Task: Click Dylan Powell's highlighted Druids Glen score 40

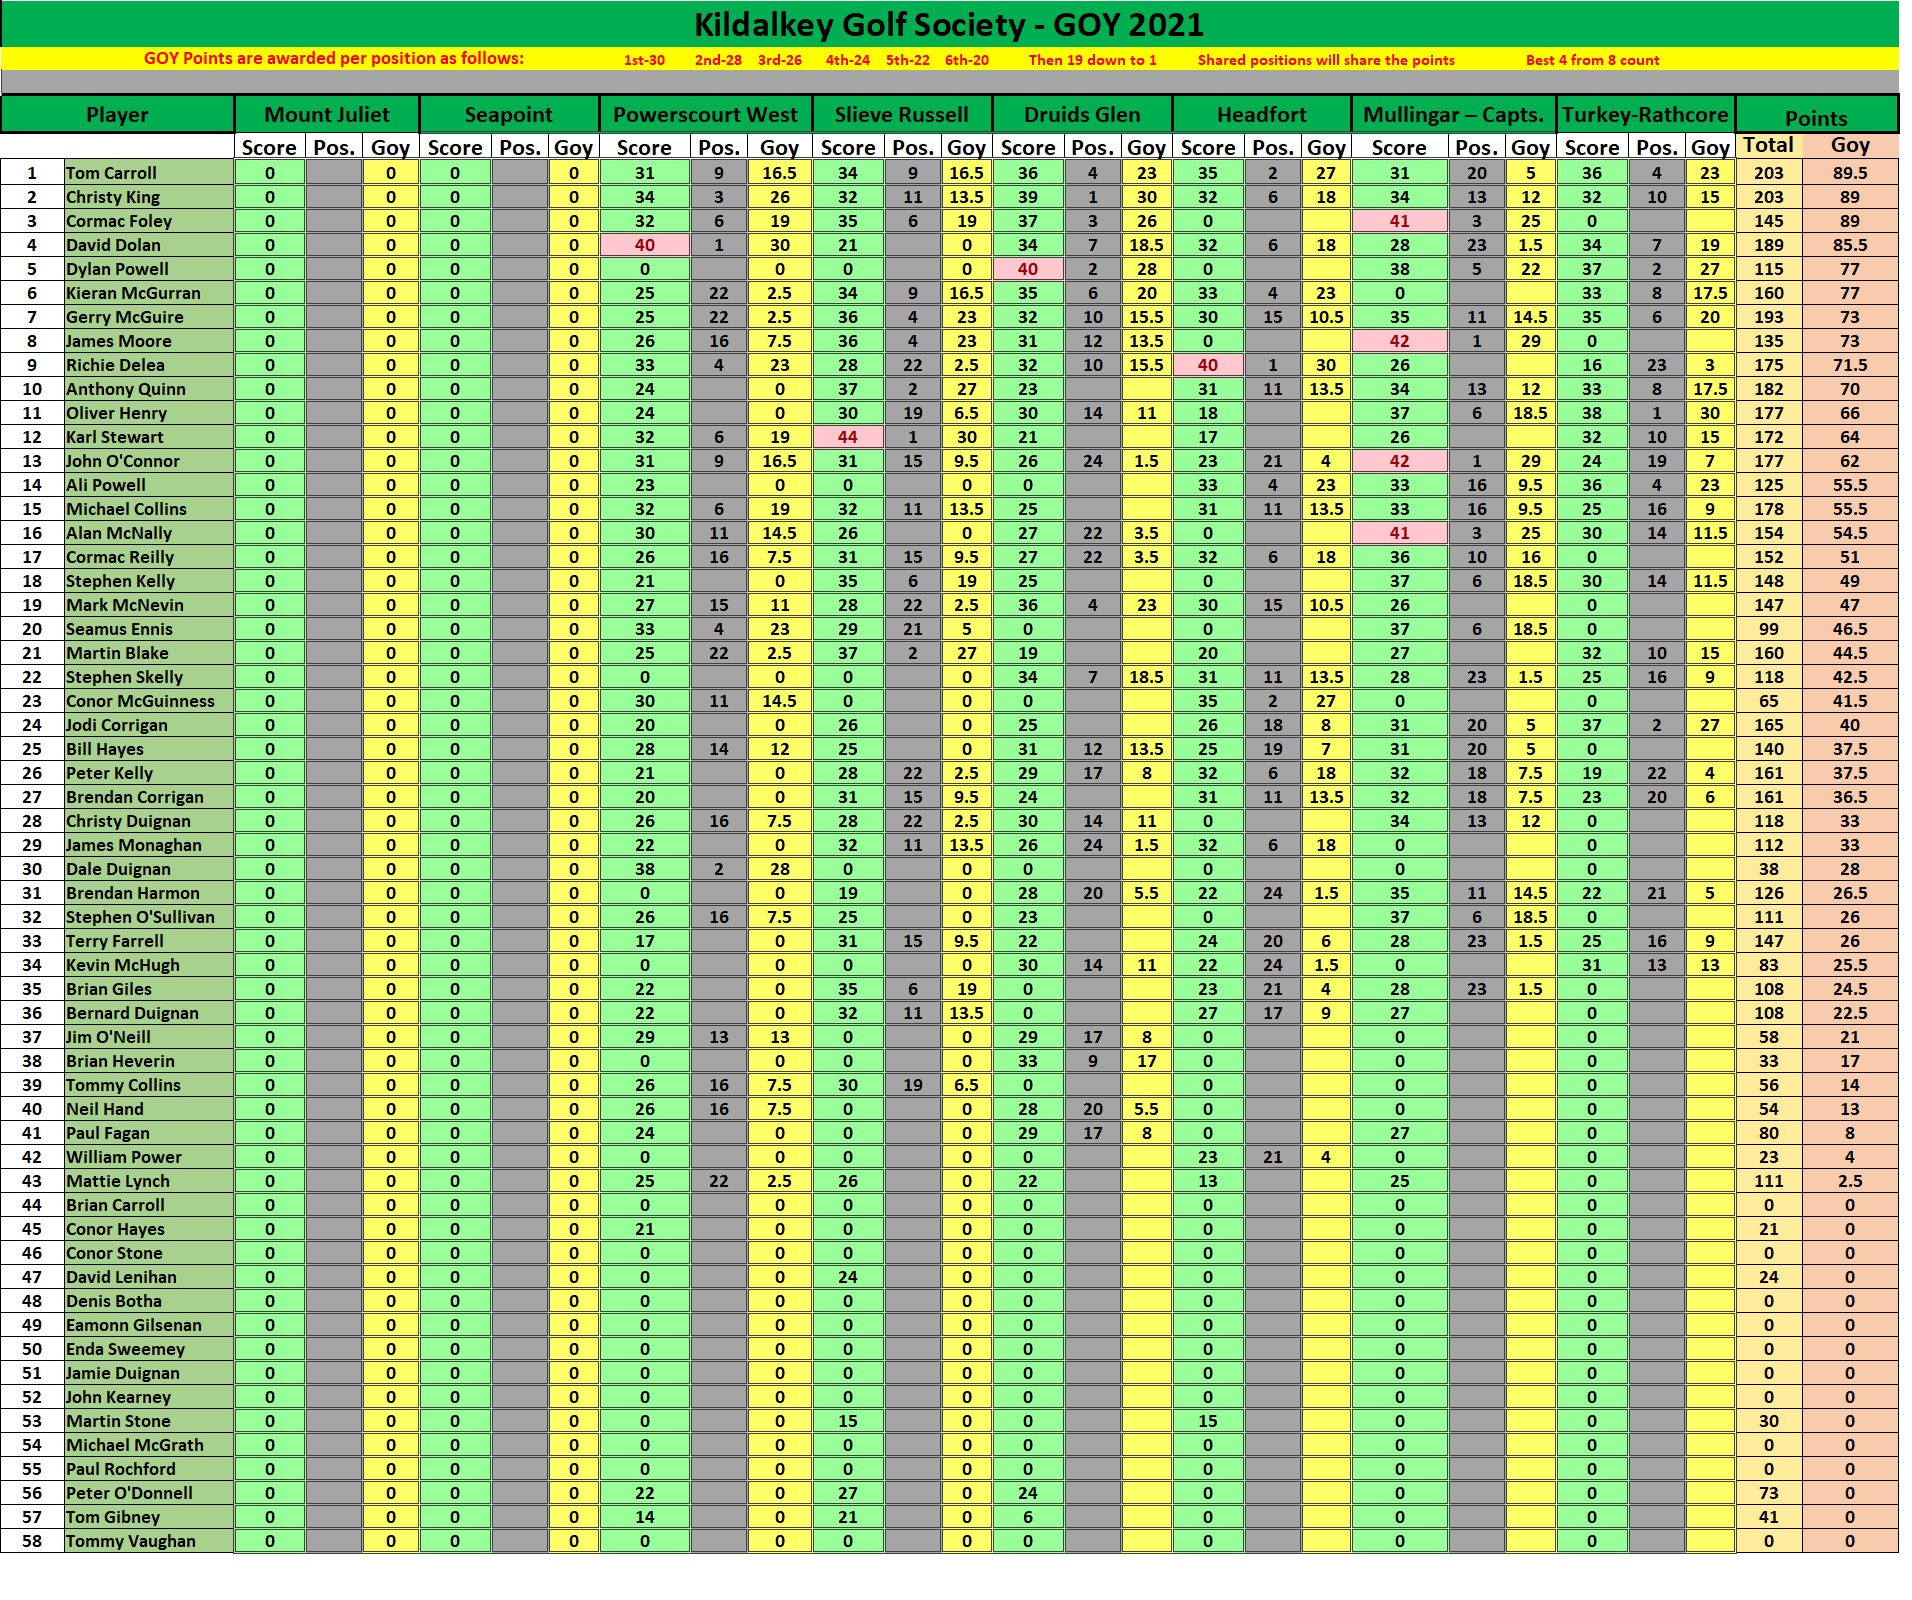Action: (x=1028, y=269)
